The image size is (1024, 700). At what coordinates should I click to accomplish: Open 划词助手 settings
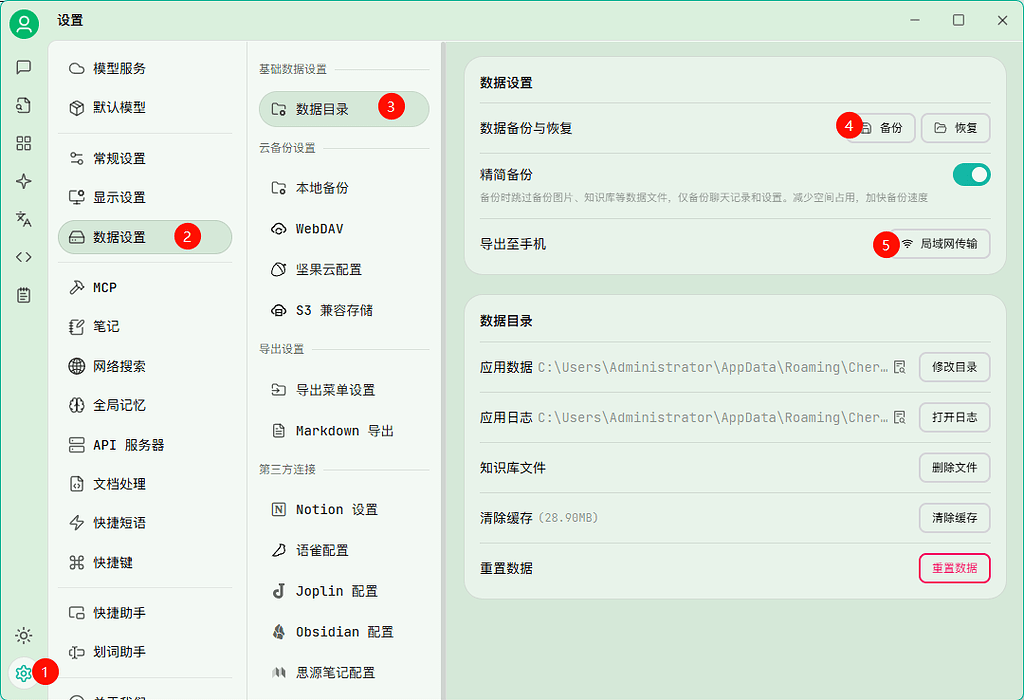click(x=145, y=652)
